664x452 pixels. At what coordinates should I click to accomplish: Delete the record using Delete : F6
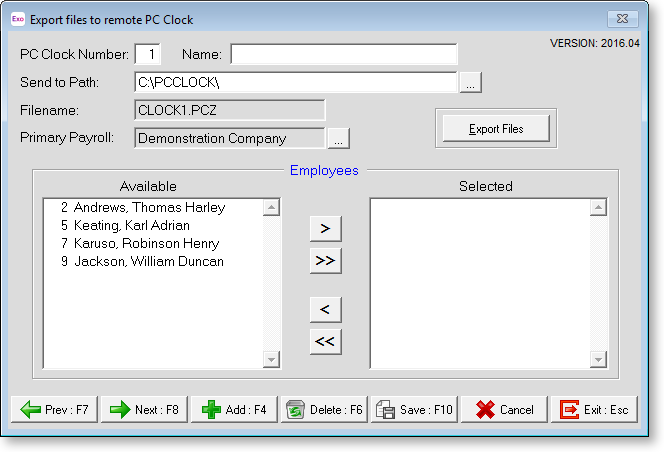tap(324, 410)
